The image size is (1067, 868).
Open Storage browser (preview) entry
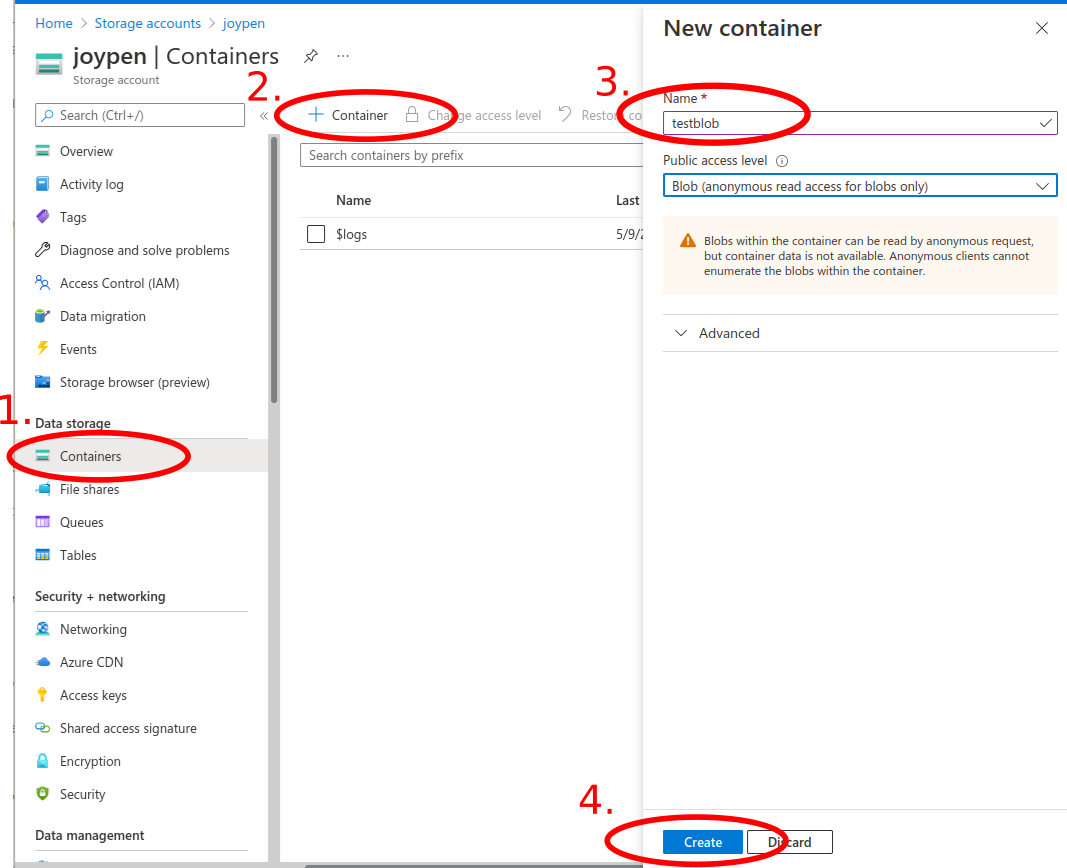[x=135, y=382]
